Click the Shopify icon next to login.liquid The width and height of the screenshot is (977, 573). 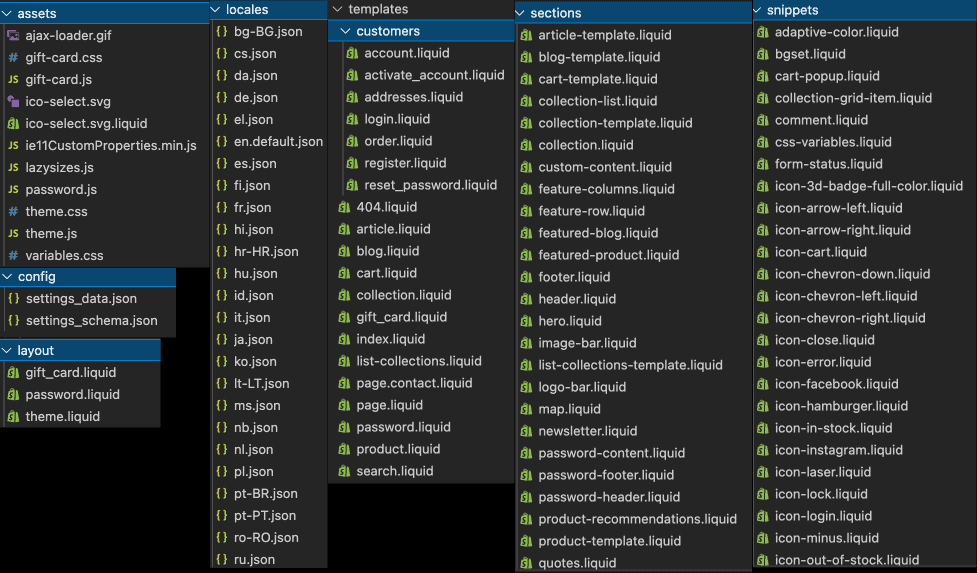tap(351, 119)
